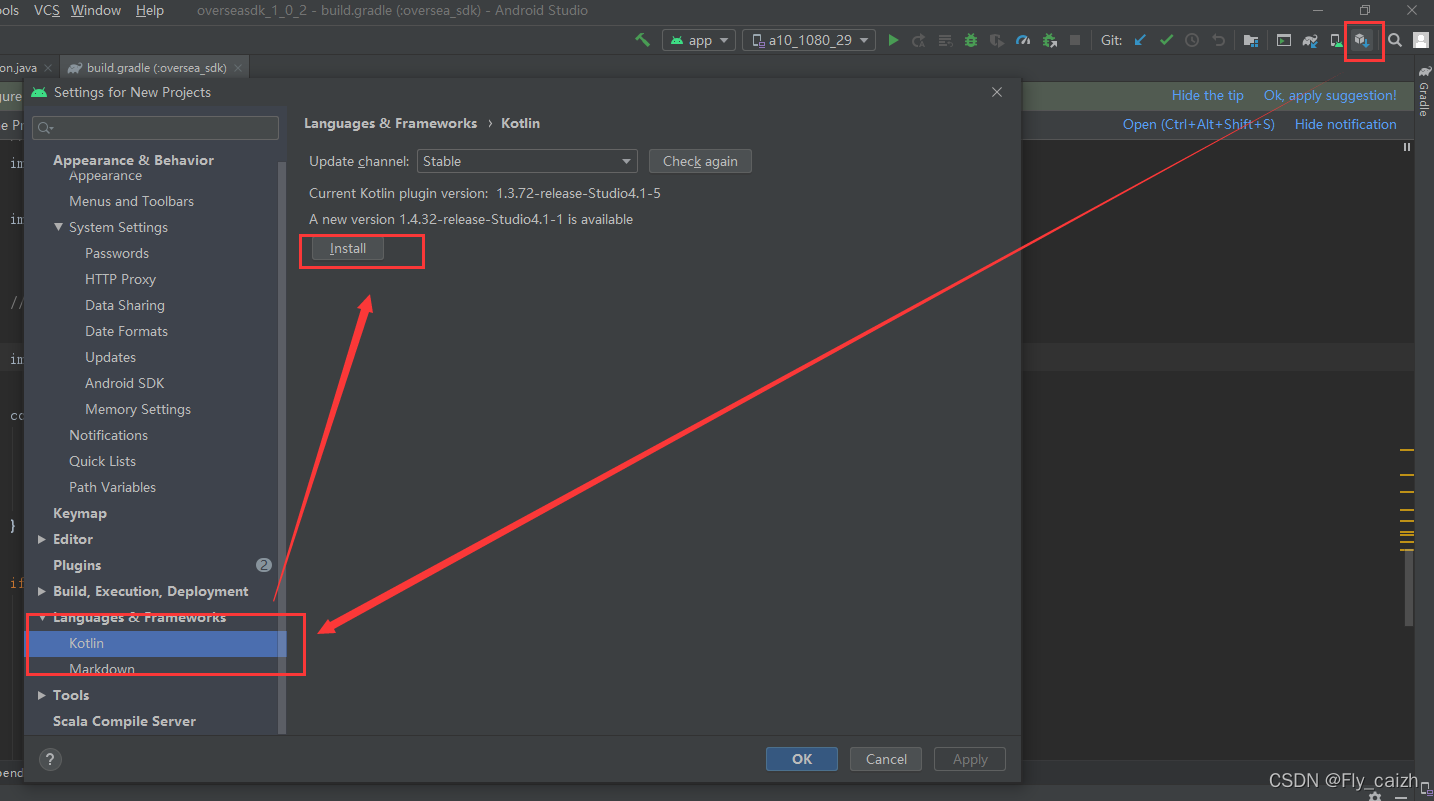Click Sync Project with Gradle Files icon
Viewport: 1434px width, 801px height.
click(1310, 40)
